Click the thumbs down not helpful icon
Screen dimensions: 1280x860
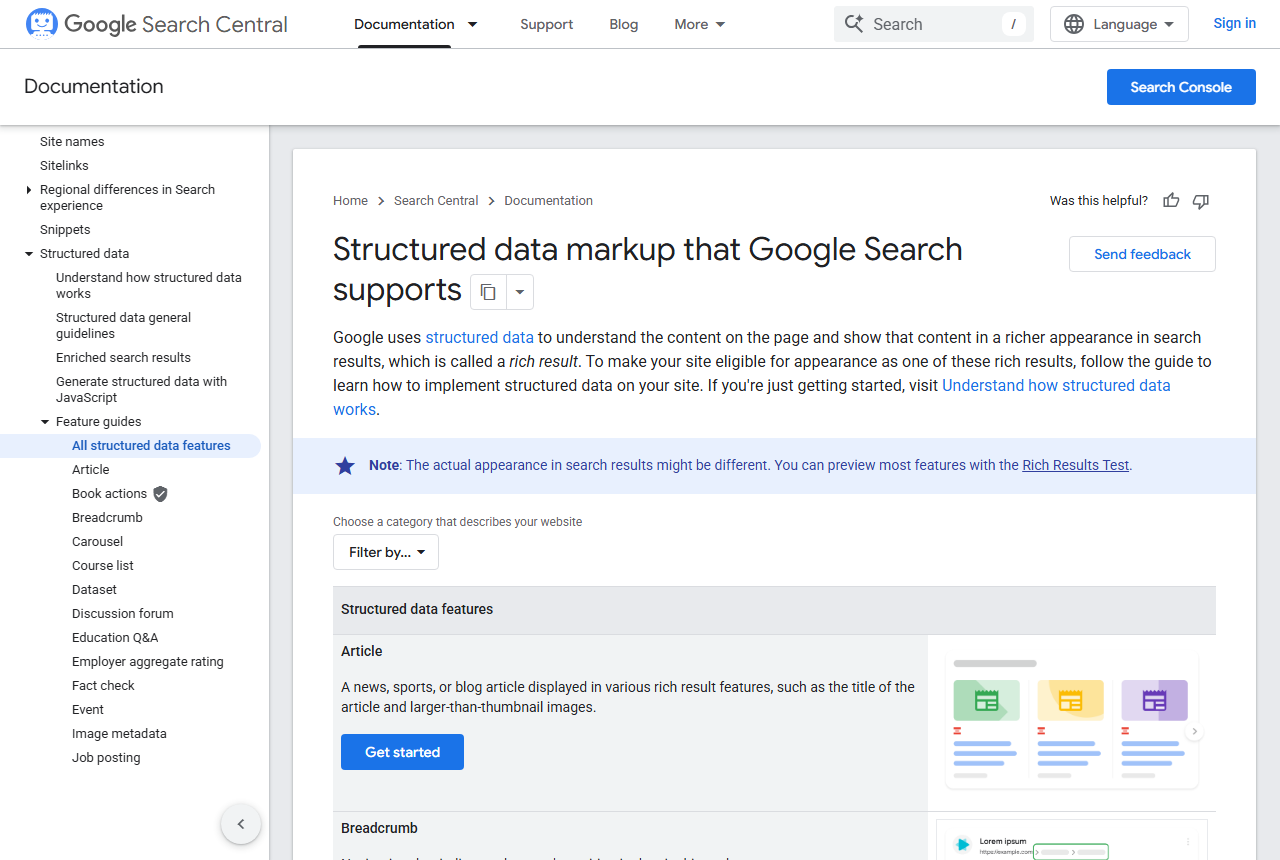click(x=1201, y=201)
